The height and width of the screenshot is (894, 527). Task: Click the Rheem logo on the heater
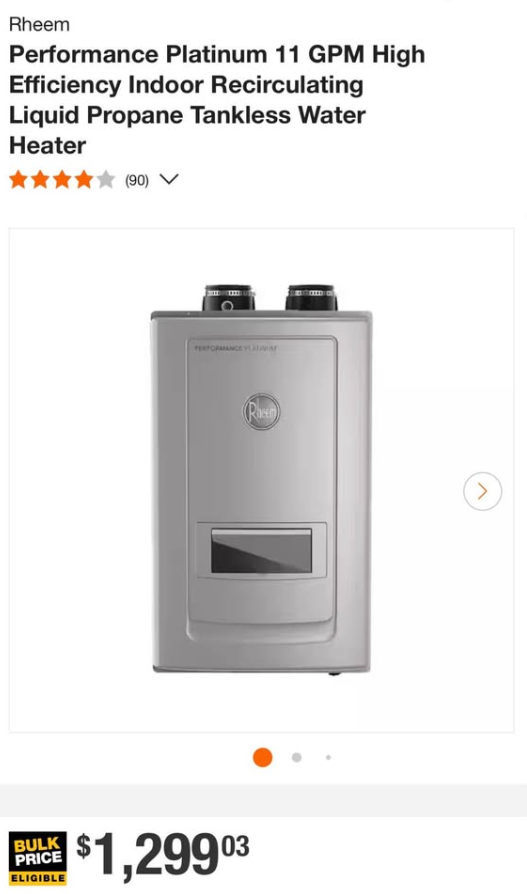pos(261,411)
